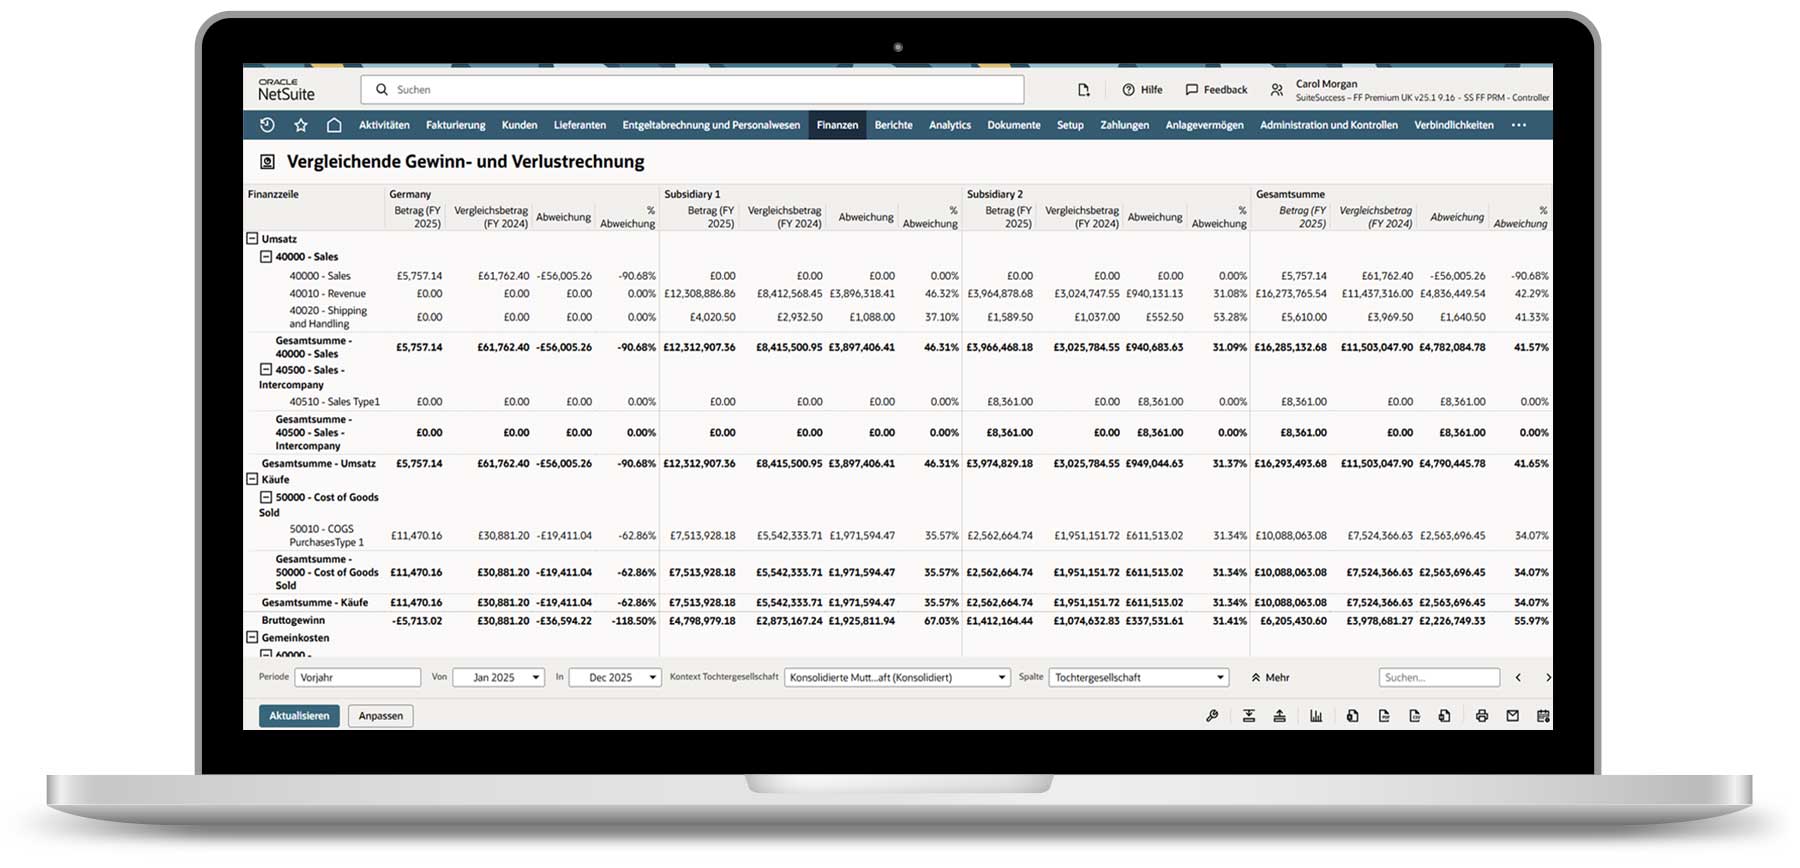The height and width of the screenshot is (868, 1800).
Task: Open the bar chart graph icon
Action: [x=1316, y=716]
